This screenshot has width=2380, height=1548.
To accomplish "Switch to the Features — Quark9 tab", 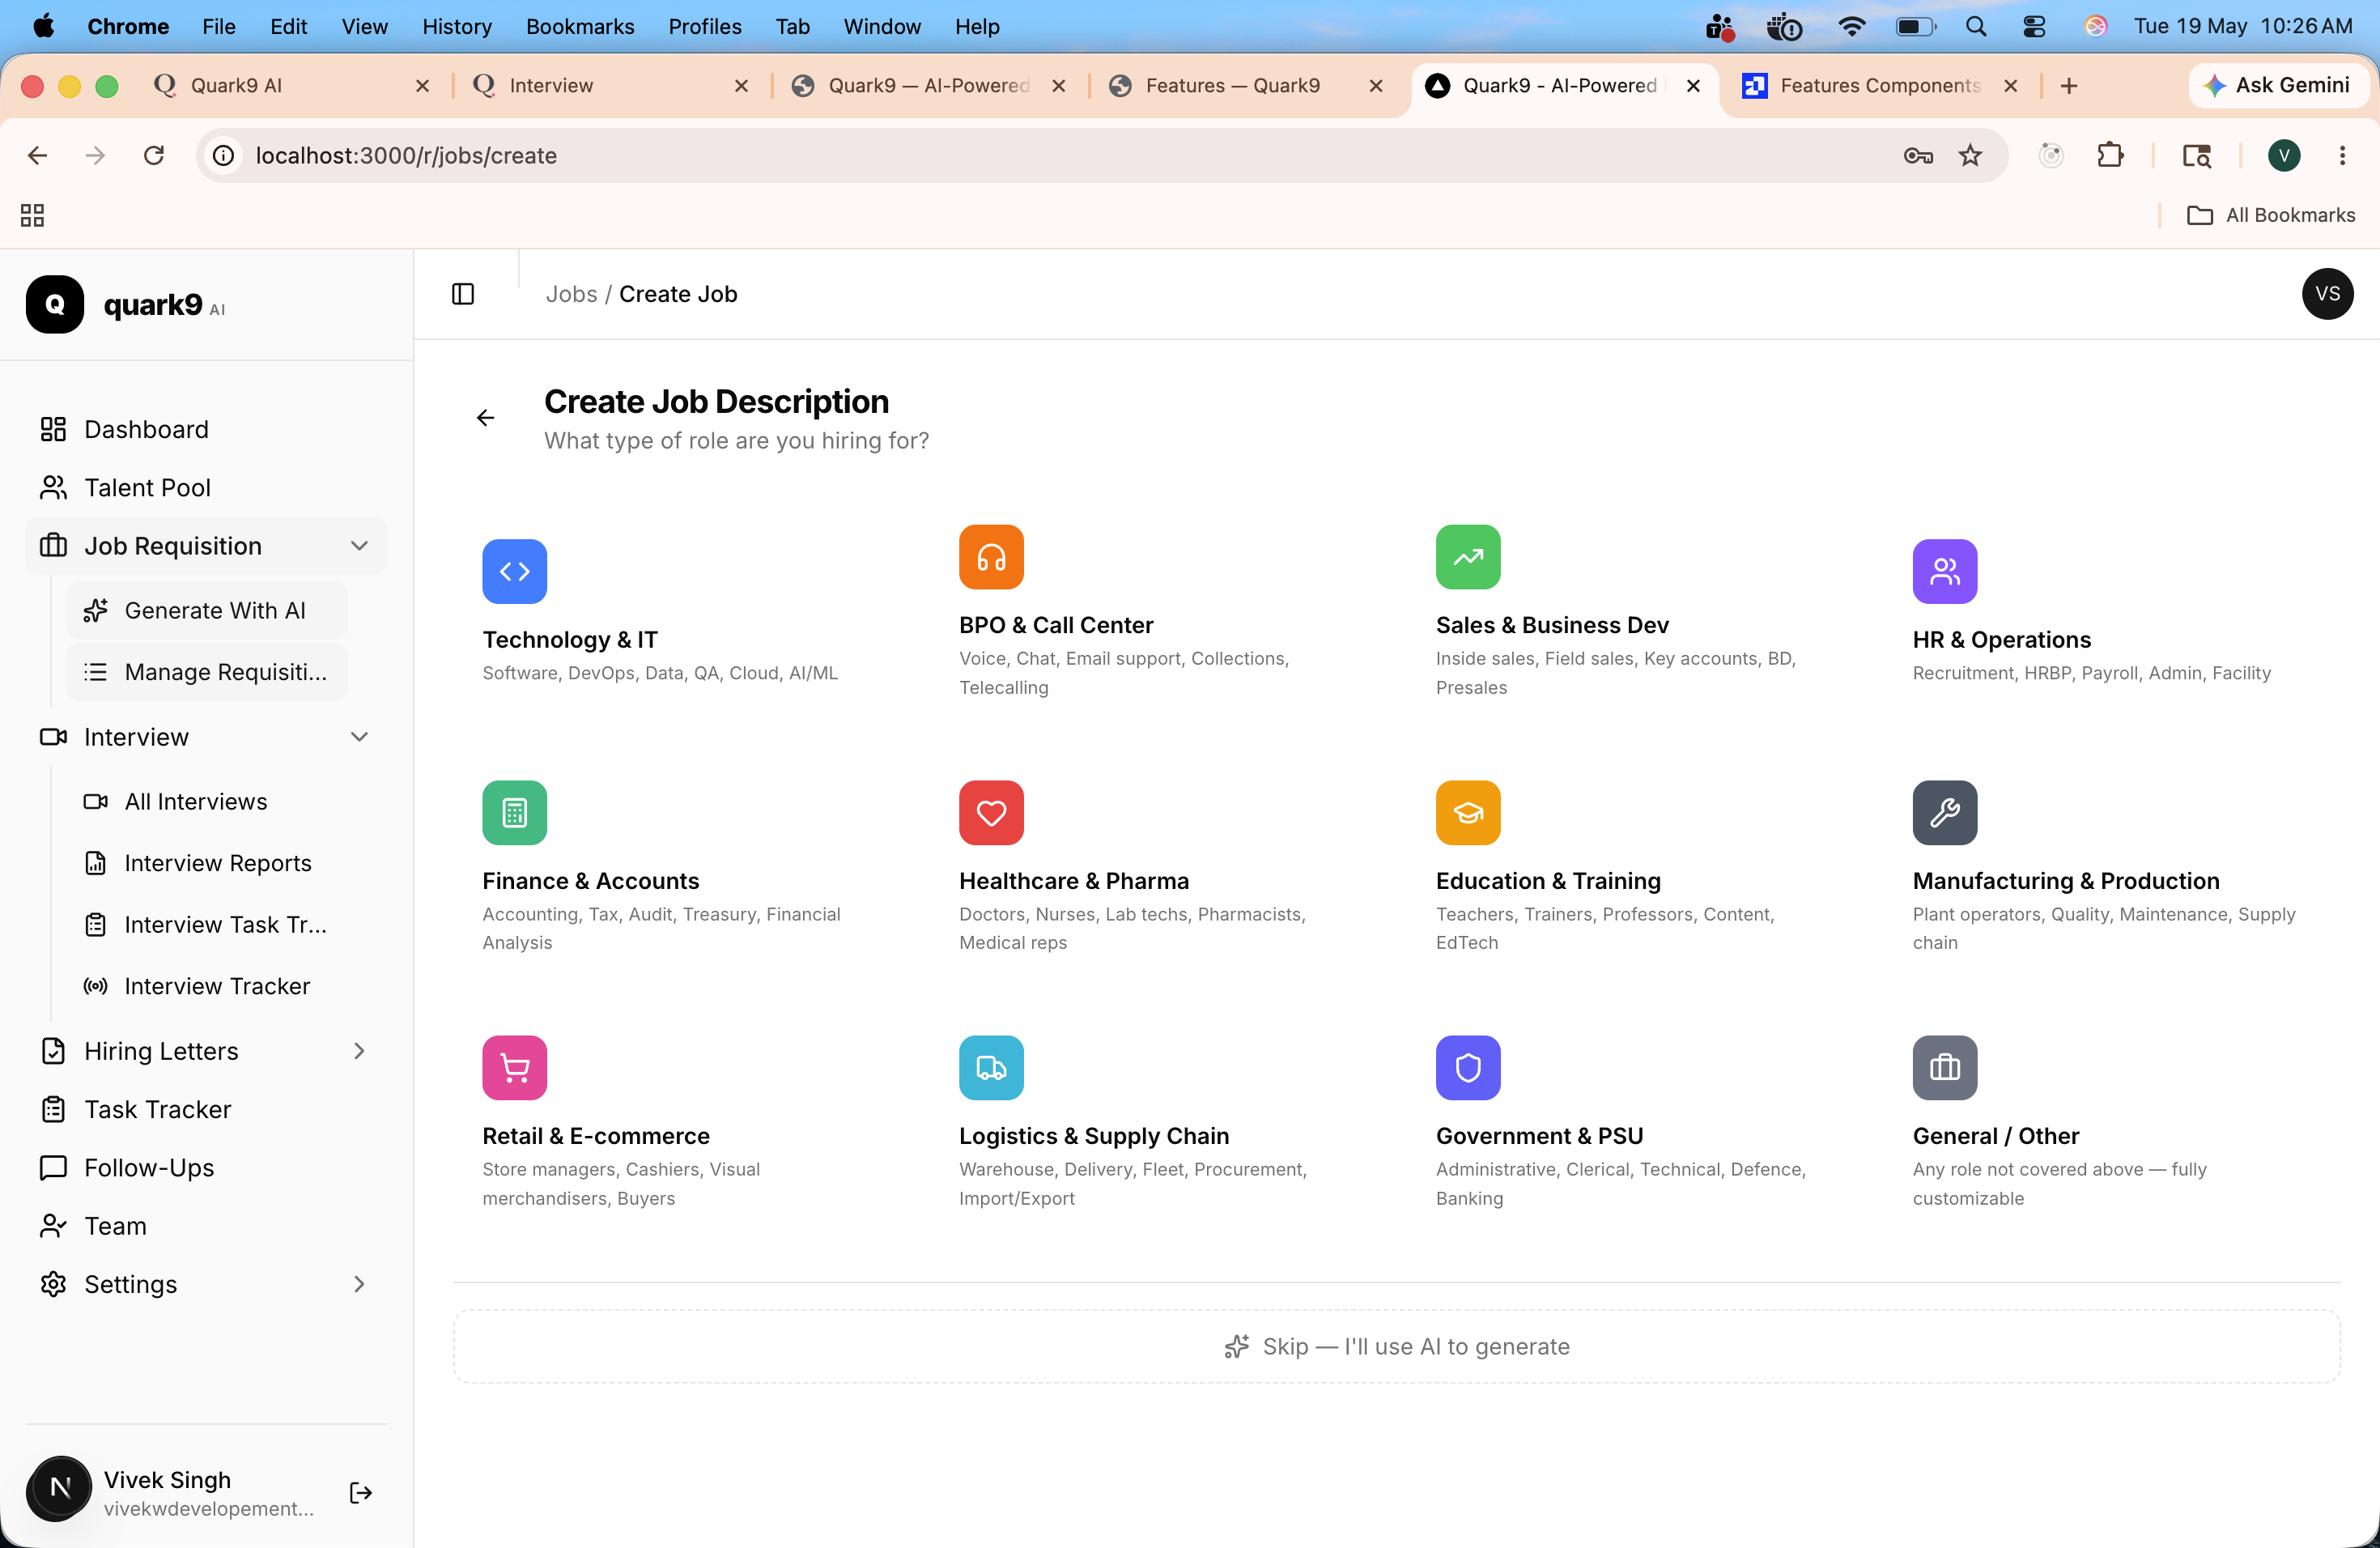I will point(1247,86).
